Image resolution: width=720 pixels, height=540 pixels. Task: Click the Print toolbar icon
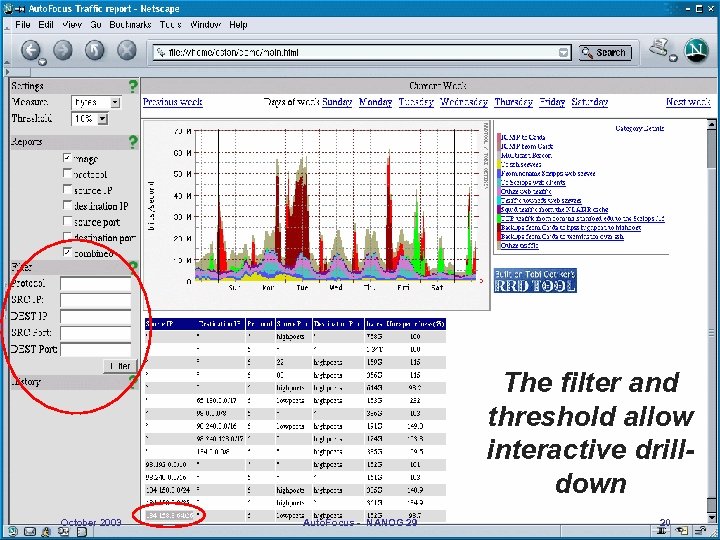(659, 47)
